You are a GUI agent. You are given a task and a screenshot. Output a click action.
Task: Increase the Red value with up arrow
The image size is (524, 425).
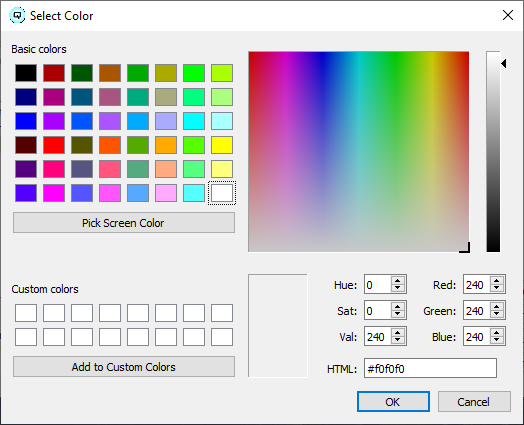497,281
